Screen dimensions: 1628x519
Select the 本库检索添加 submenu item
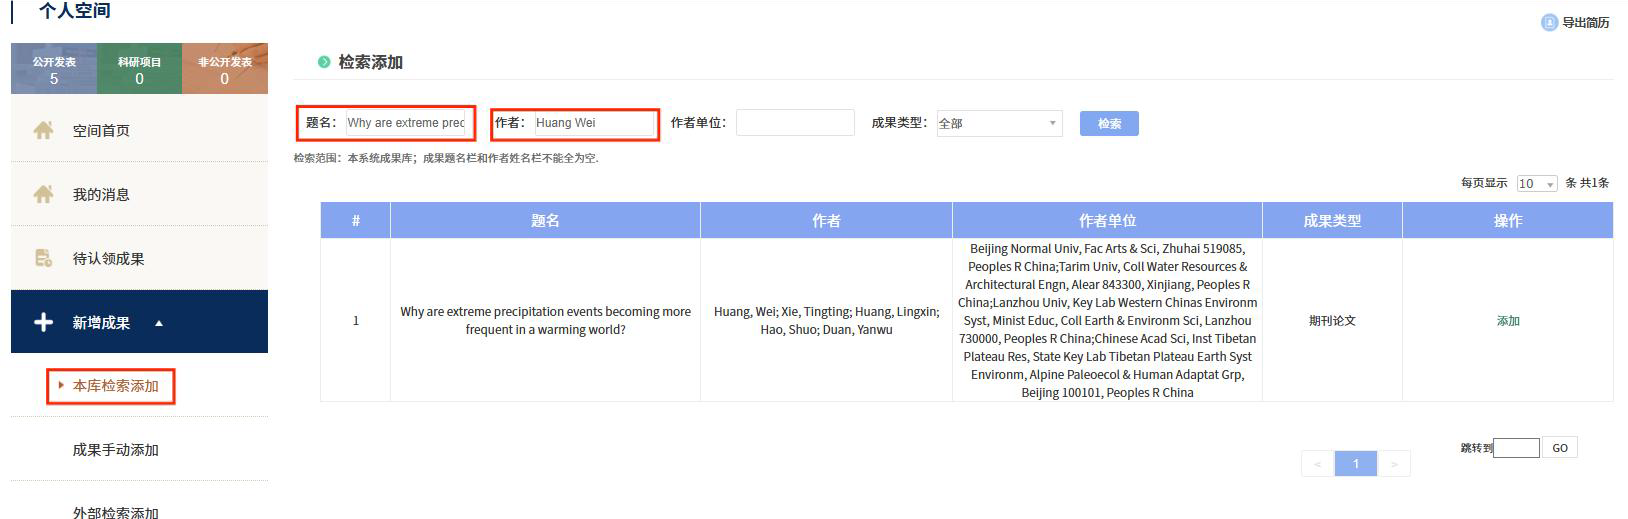tap(115, 386)
